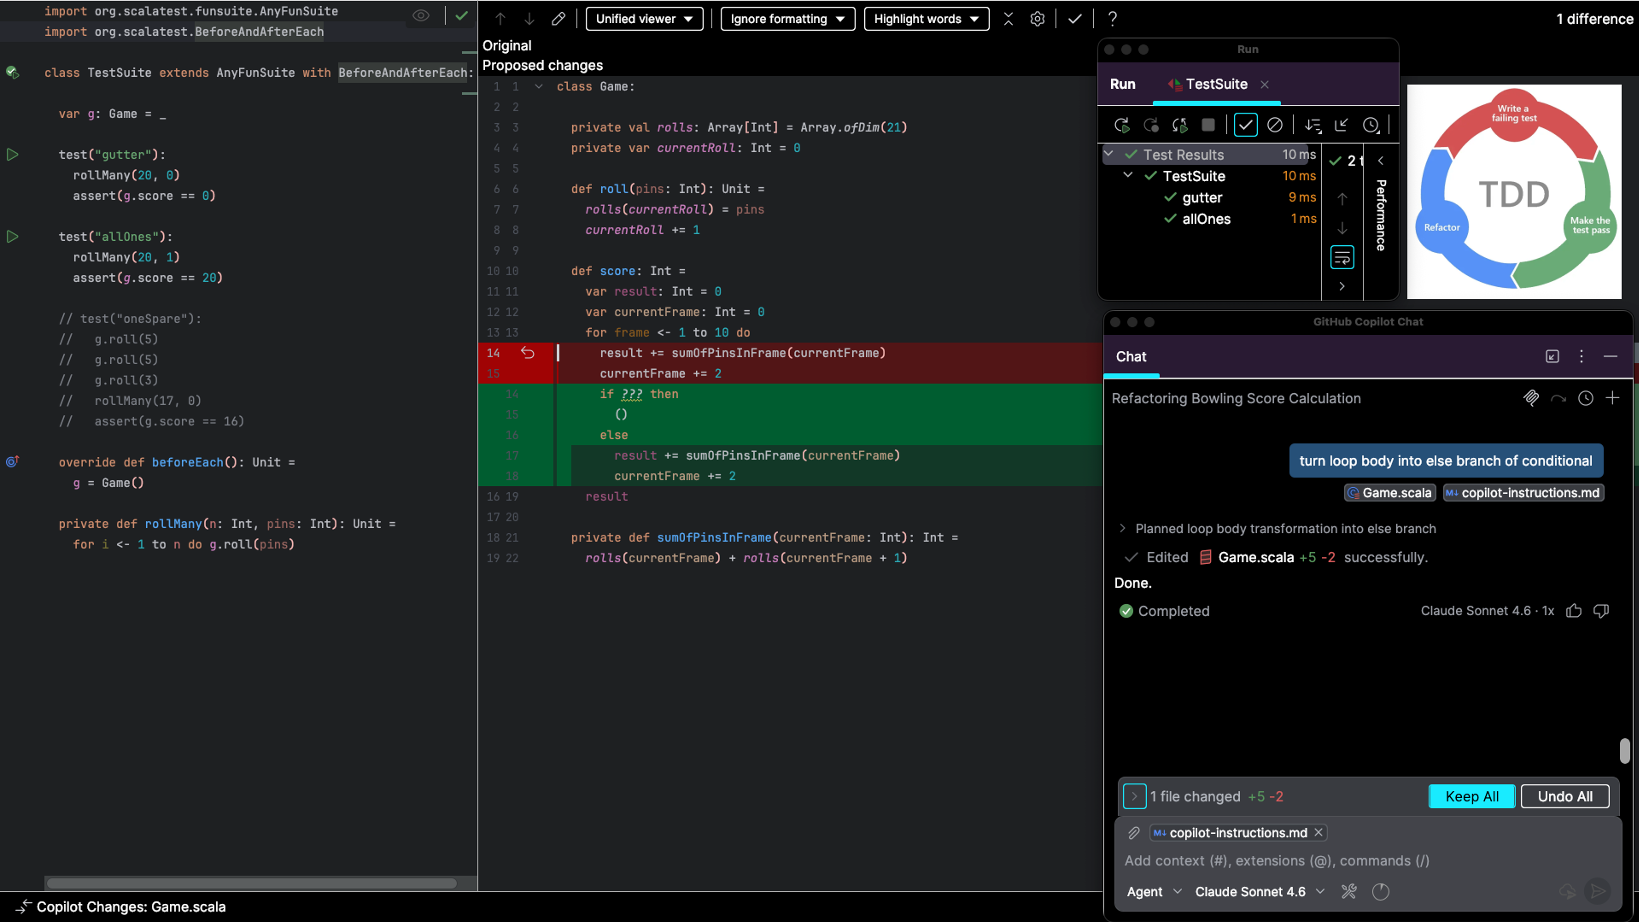Viewport: 1639px width, 922px height.
Task: Open Configure Tools wrench icon in chat
Action: [x=1349, y=892]
